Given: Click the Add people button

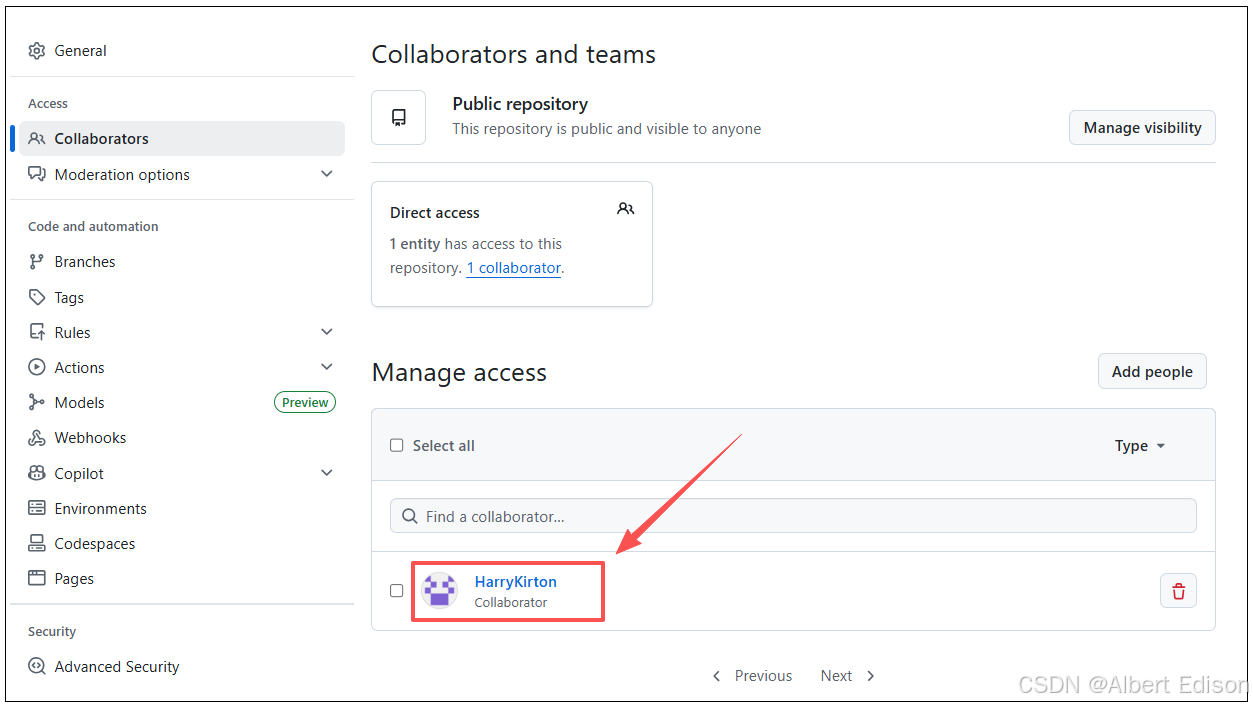Looking at the screenshot, I should click(x=1152, y=371).
